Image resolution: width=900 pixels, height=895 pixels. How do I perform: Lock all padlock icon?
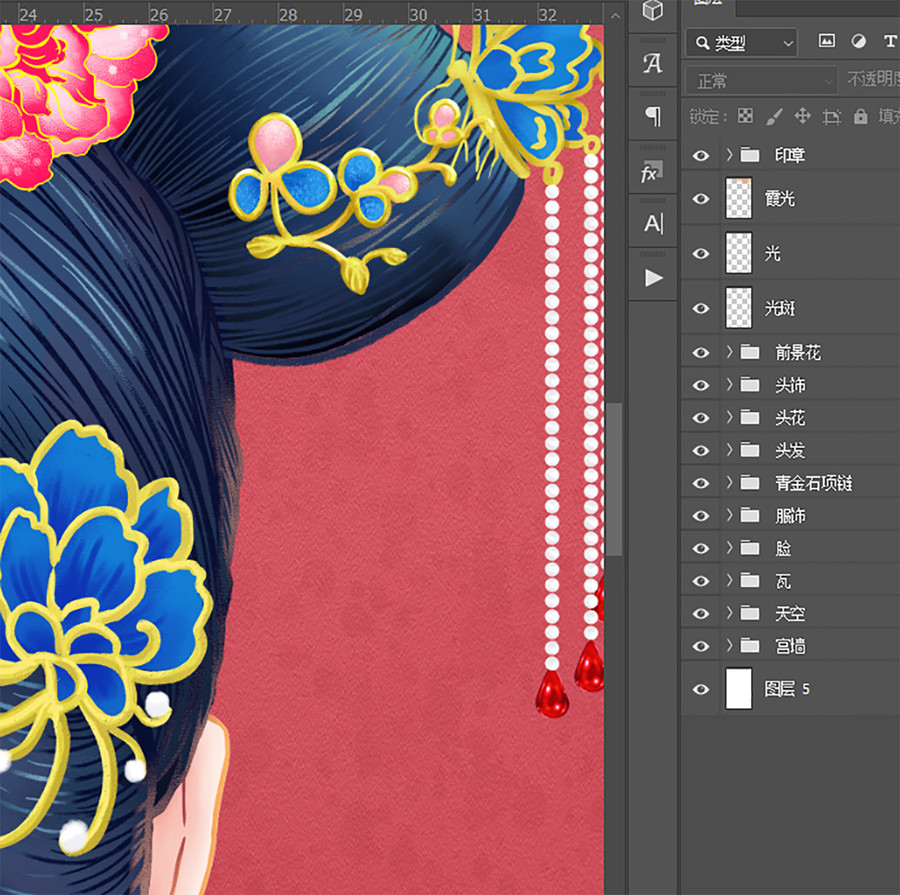(x=860, y=117)
